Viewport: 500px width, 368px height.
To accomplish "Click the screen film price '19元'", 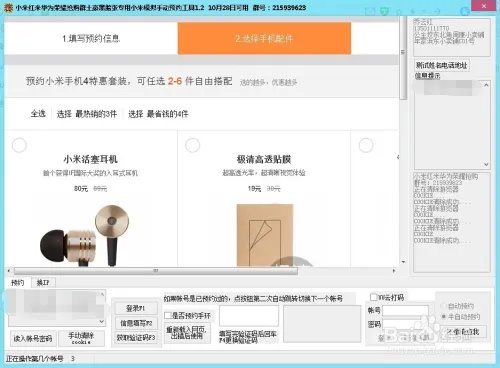I will tap(254, 189).
